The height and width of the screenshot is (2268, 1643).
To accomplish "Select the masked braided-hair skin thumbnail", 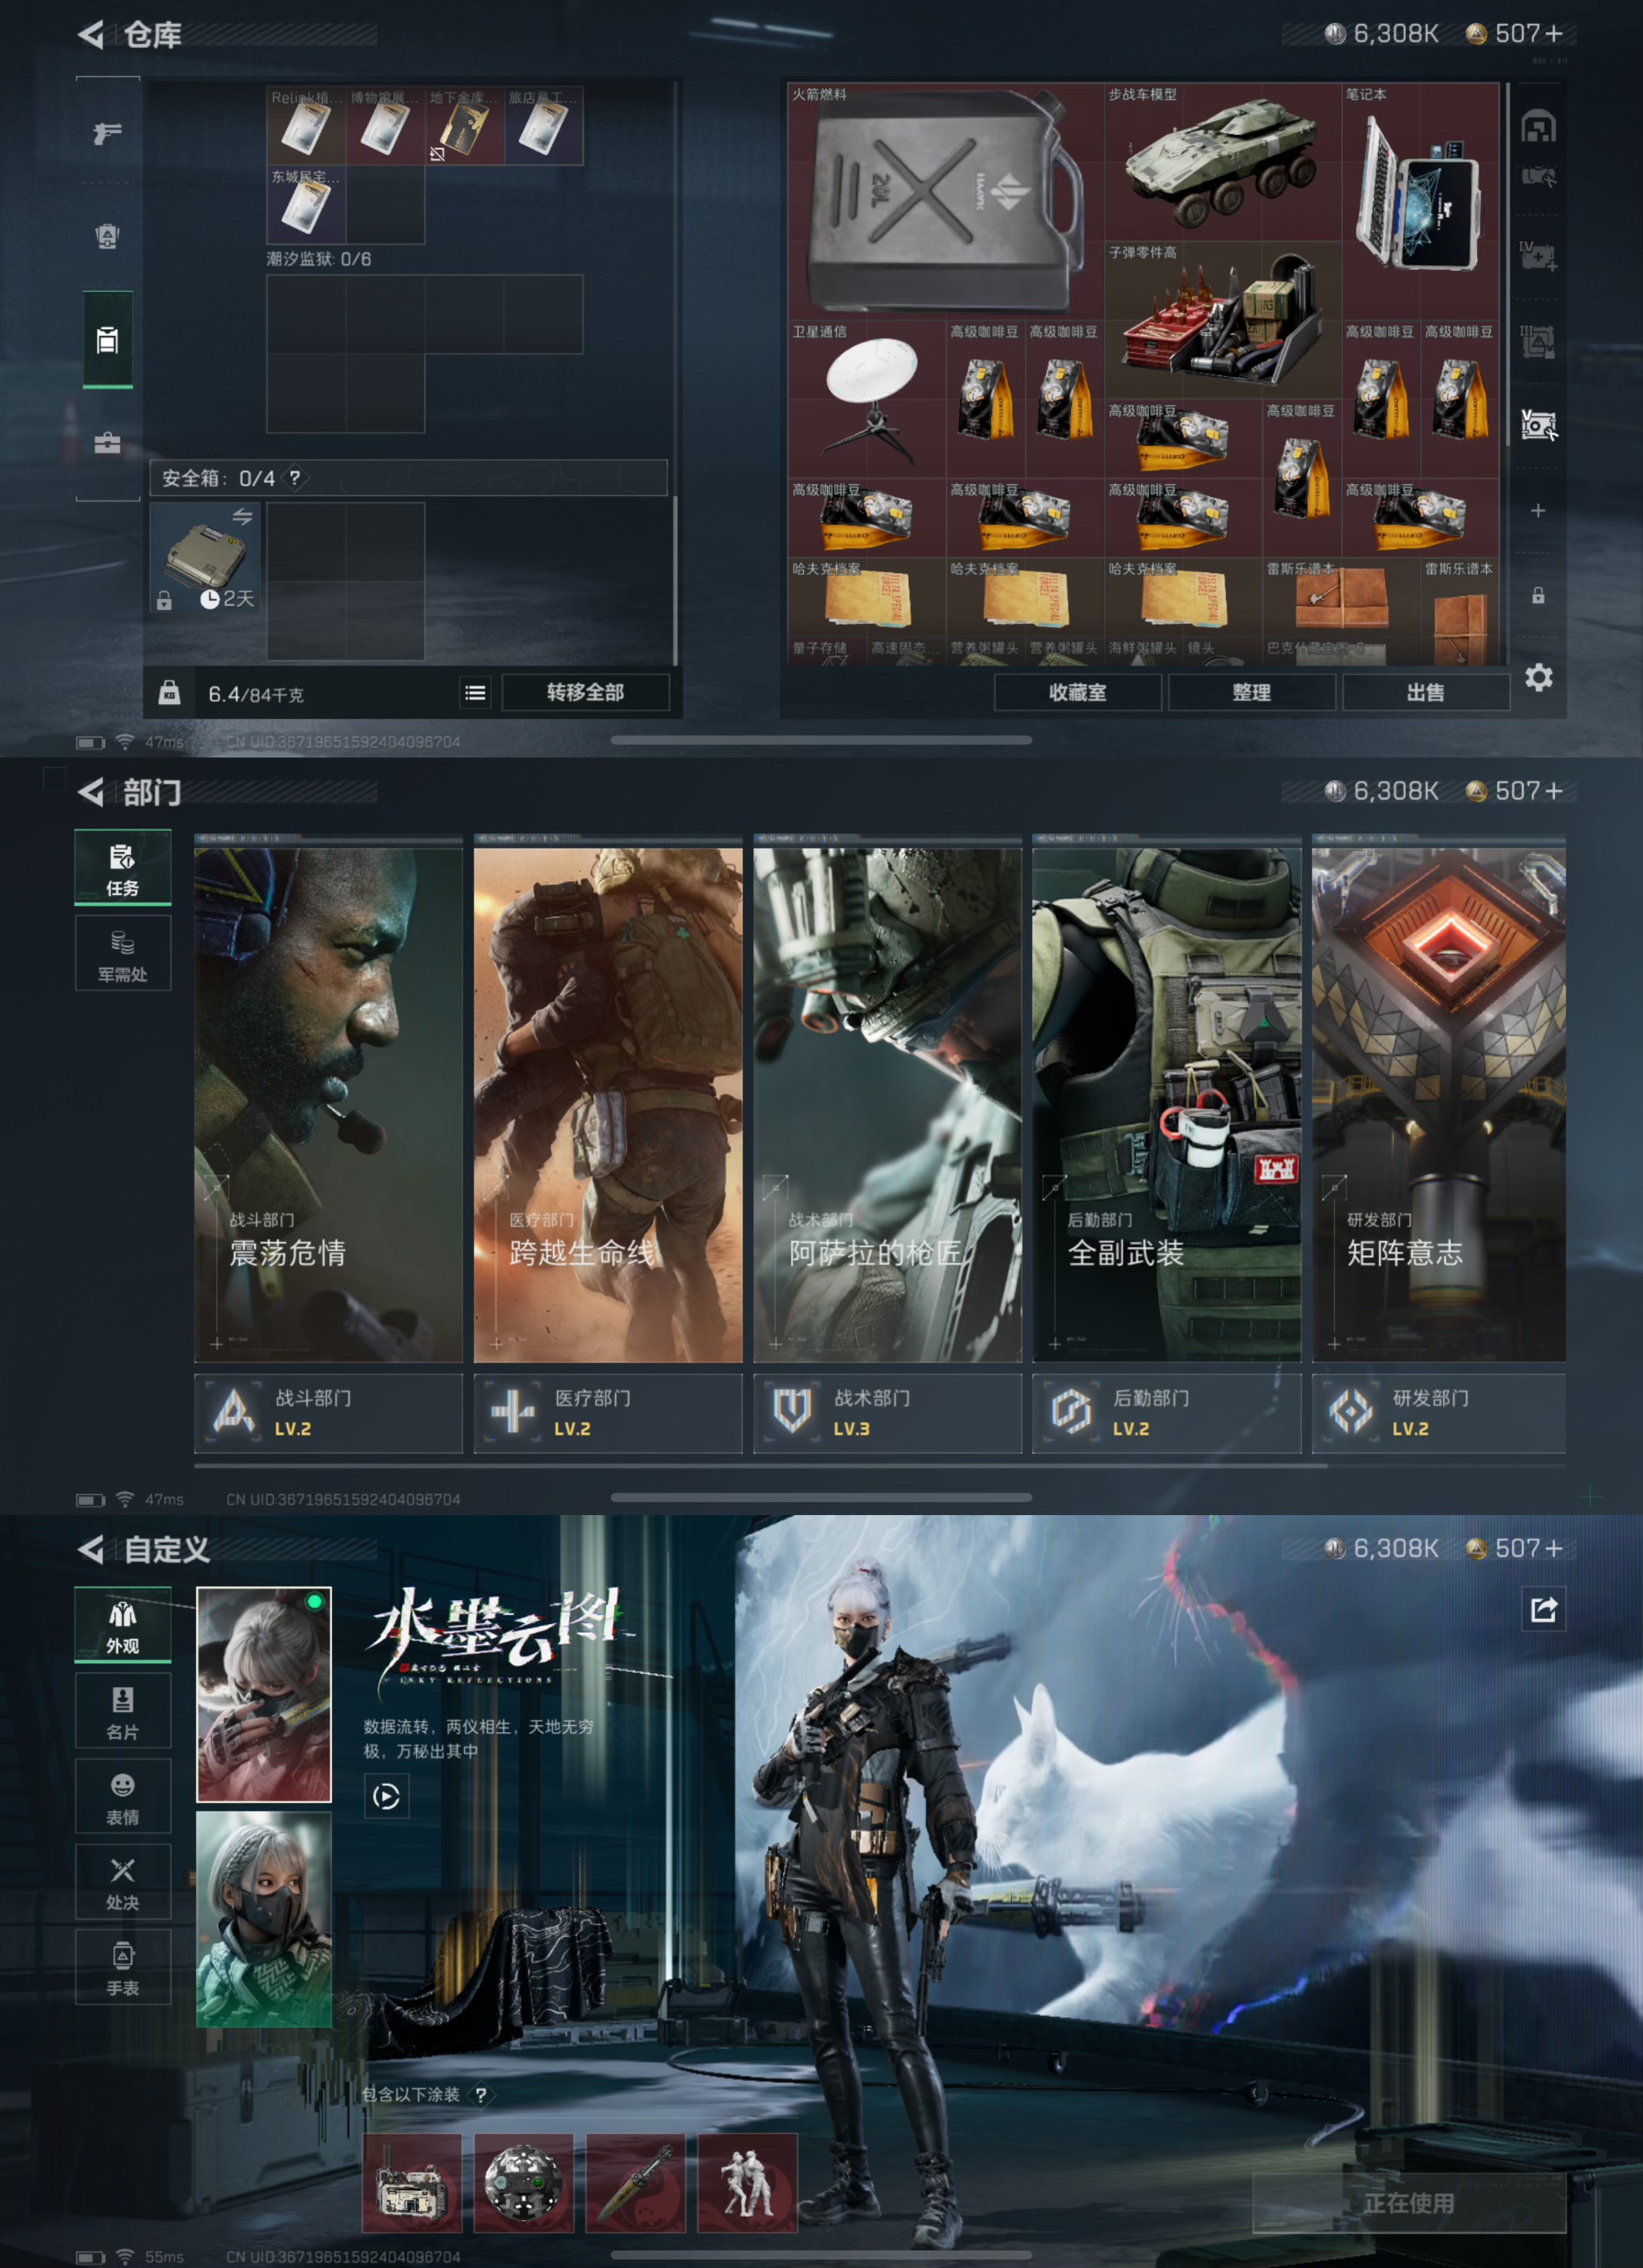I will 264,1919.
